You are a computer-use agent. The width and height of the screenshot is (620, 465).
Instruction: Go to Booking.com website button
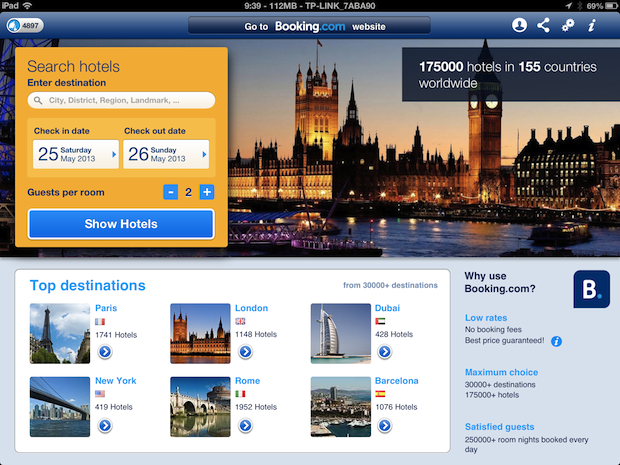(309, 26)
